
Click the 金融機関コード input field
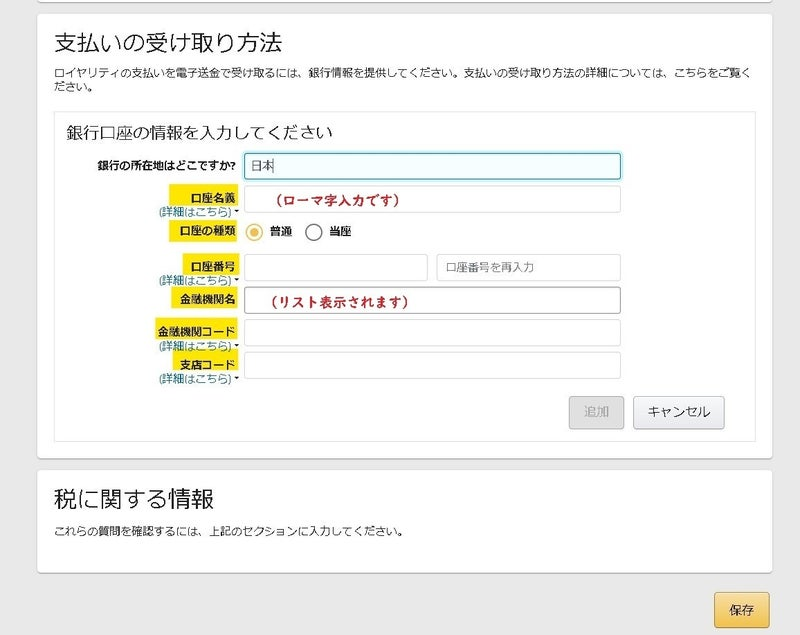(432, 333)
